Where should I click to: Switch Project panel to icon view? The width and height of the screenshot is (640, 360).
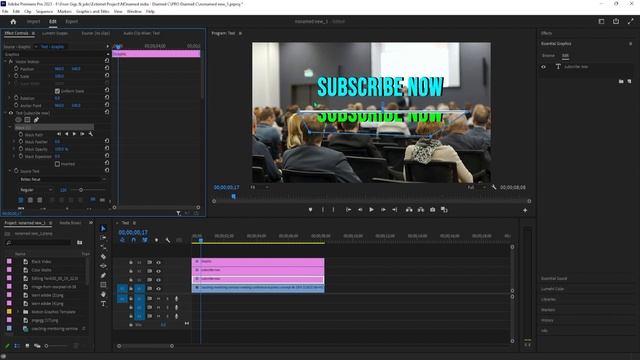27,346
